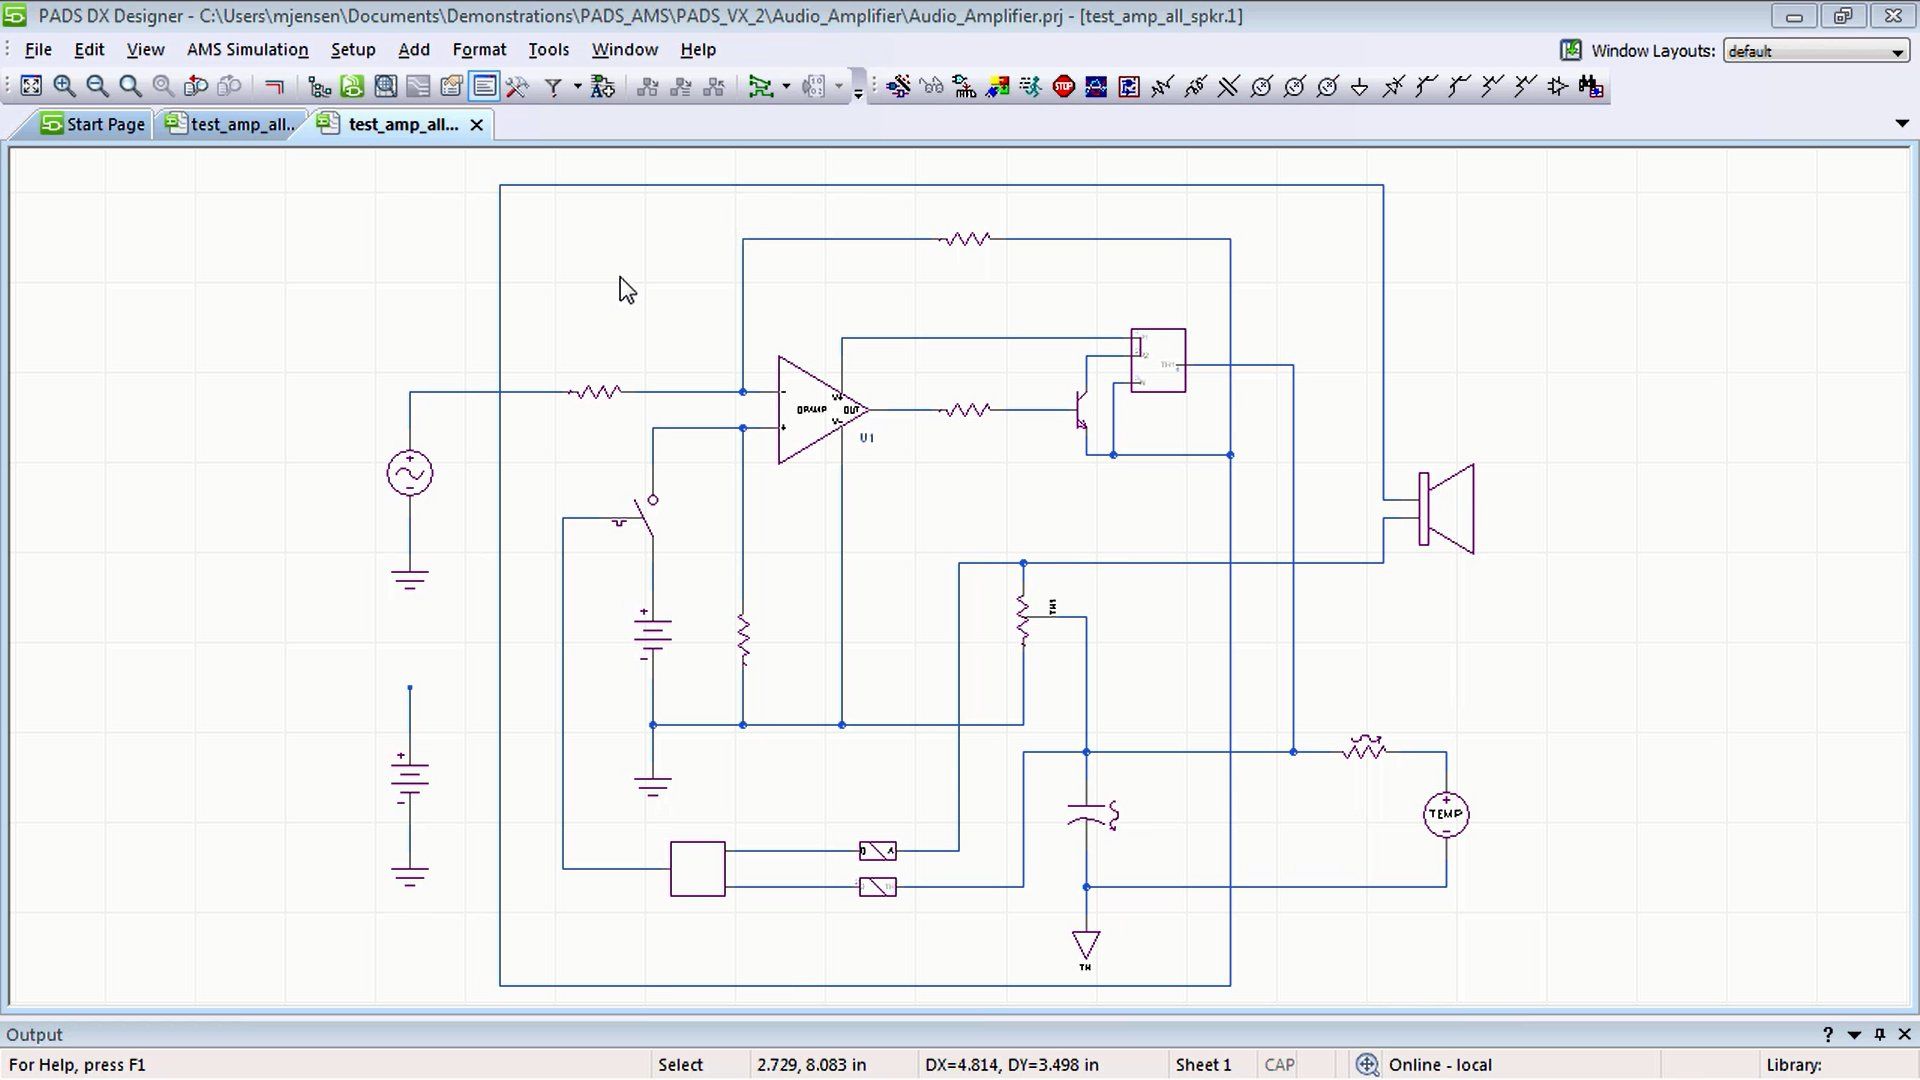Click the Zoom Out magnifier icon

(97, 87)
